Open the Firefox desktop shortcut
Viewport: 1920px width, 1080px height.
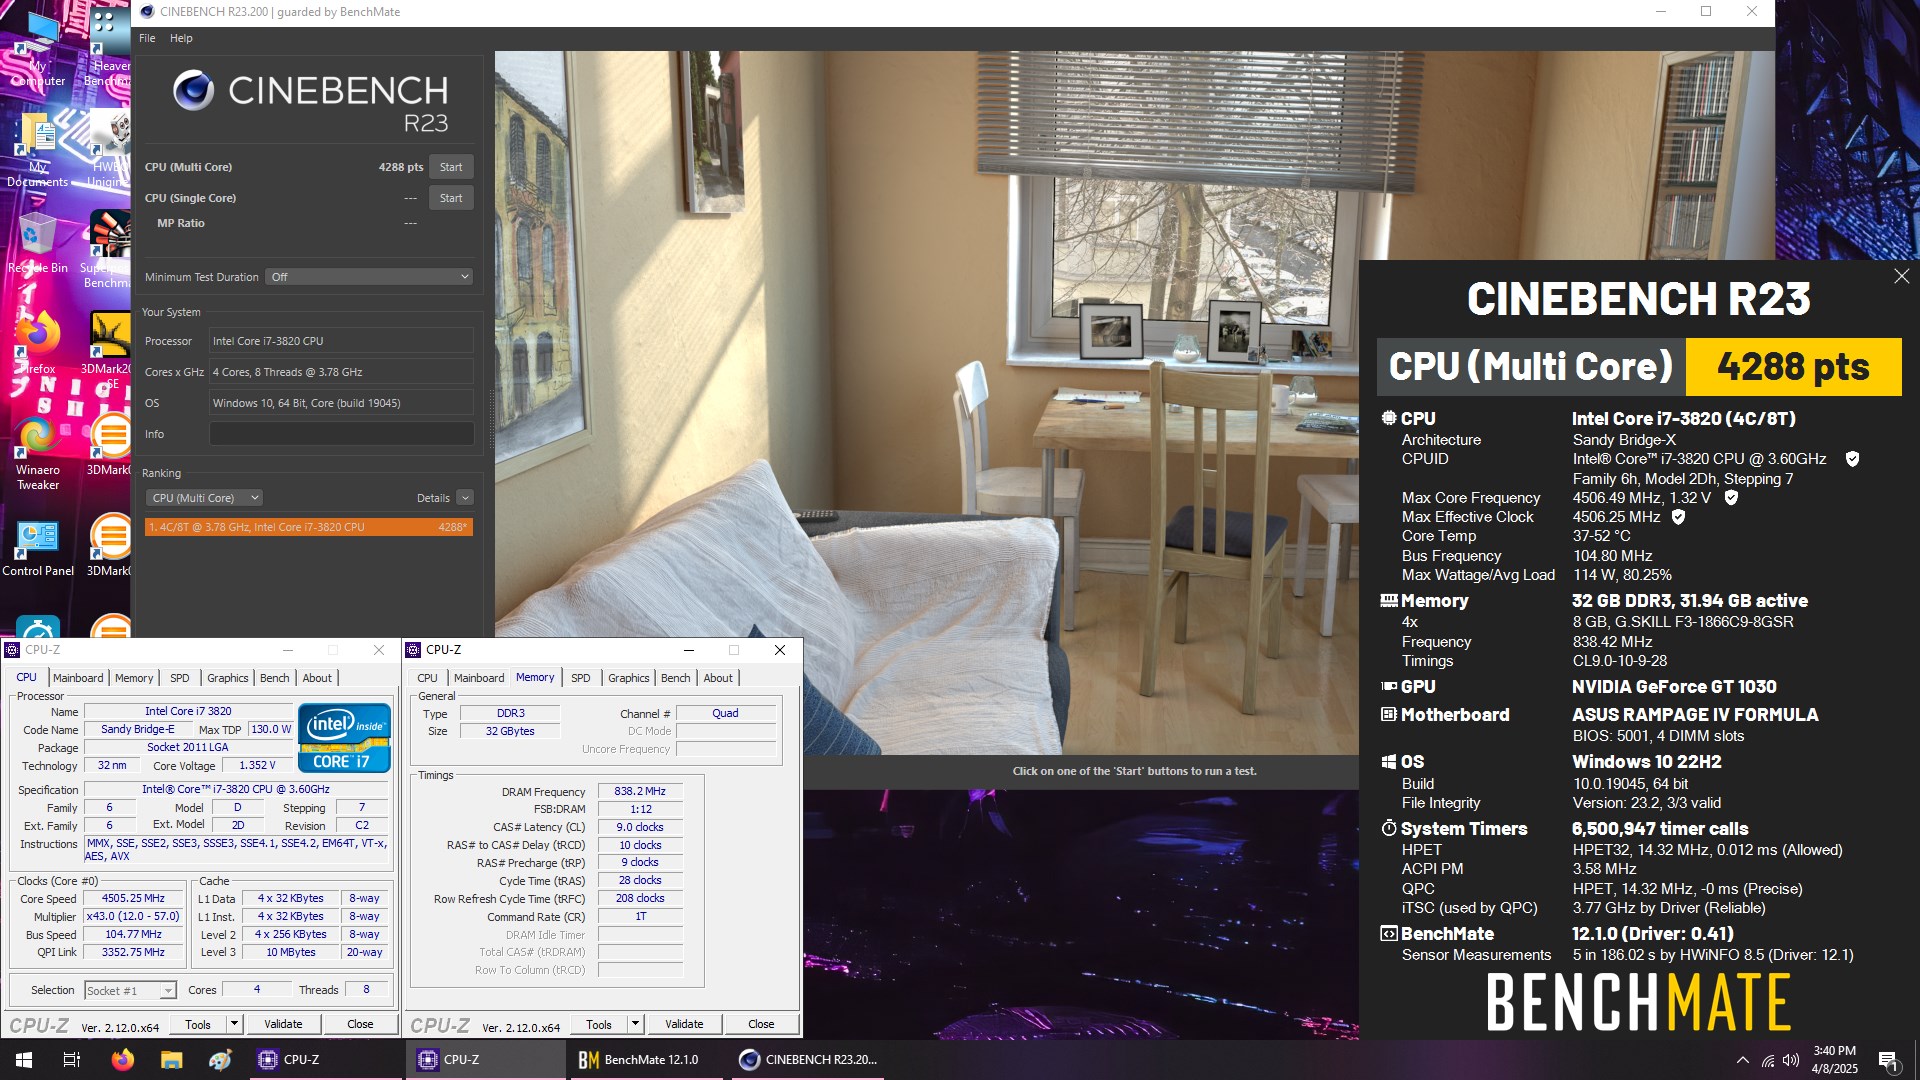click(x=38, y=343)
